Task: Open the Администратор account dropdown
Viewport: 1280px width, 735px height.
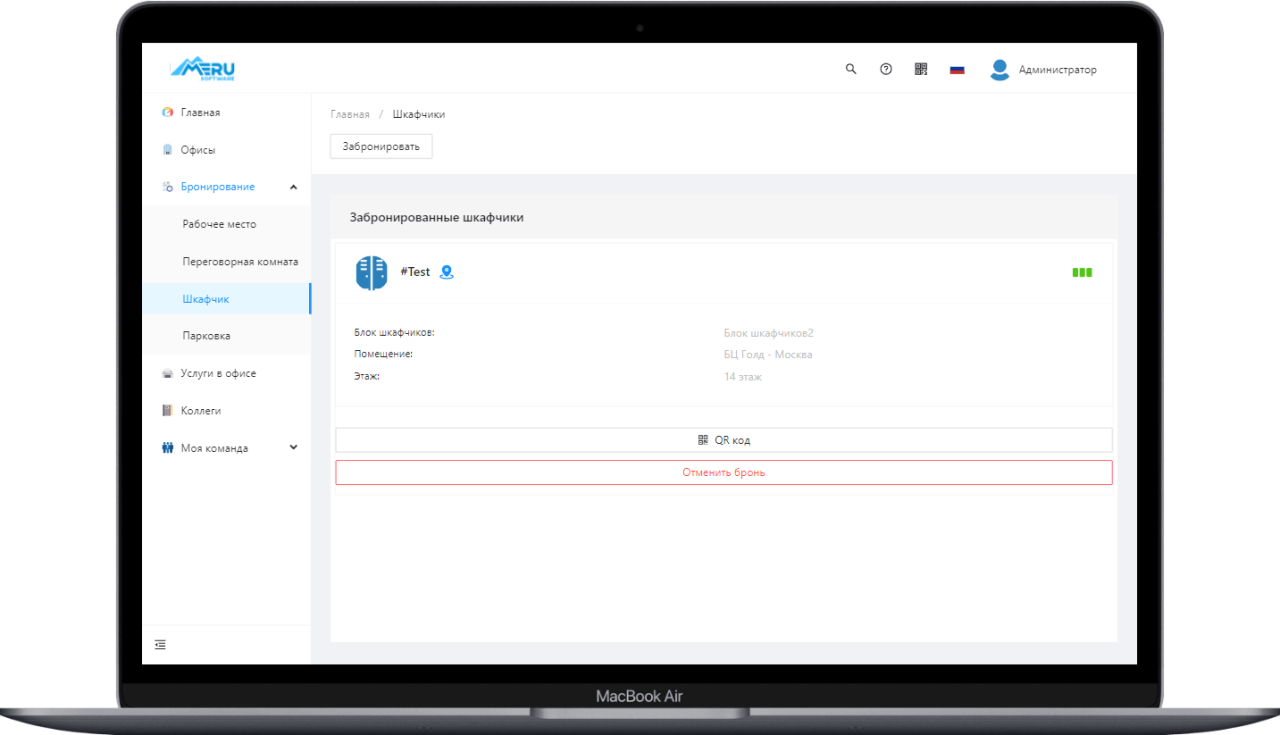Action: (x=1057, y=70)
